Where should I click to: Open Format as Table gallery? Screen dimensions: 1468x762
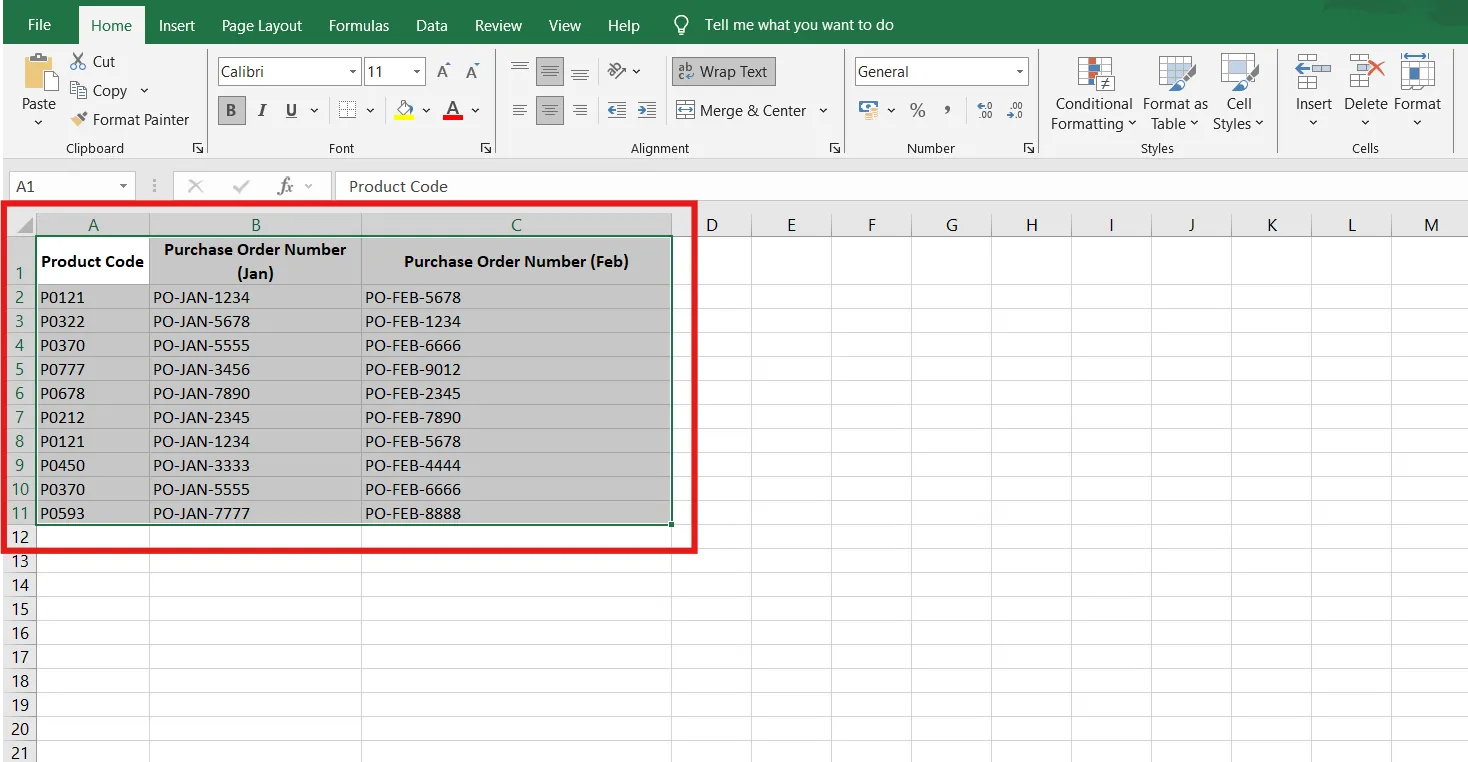coord(1176,93)
